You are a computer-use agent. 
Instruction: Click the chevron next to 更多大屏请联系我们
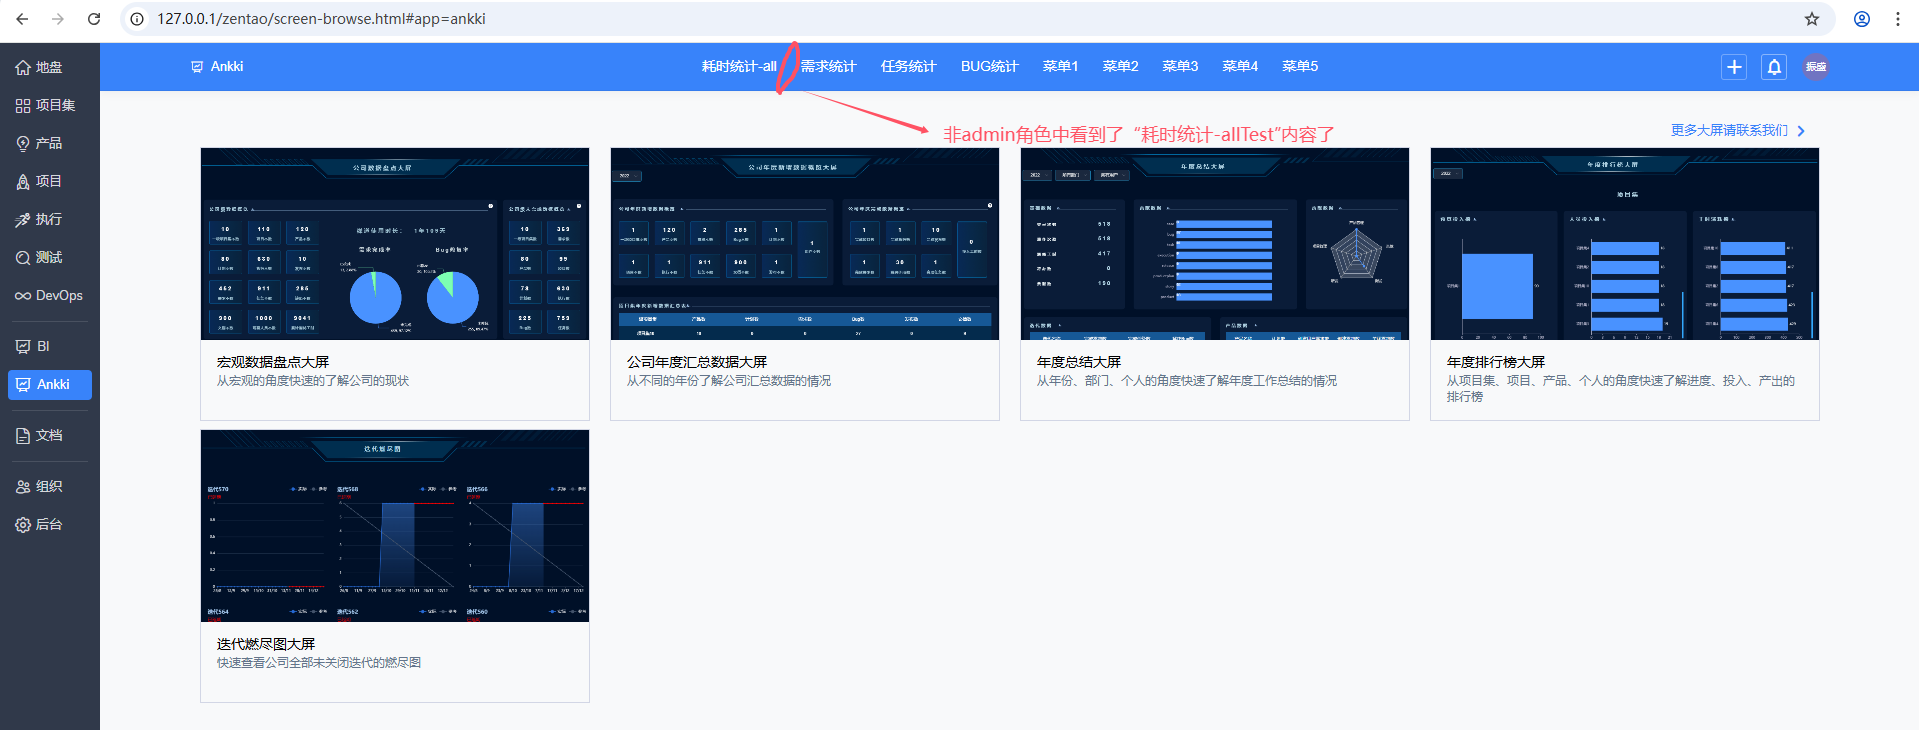tap(1801, 131)
